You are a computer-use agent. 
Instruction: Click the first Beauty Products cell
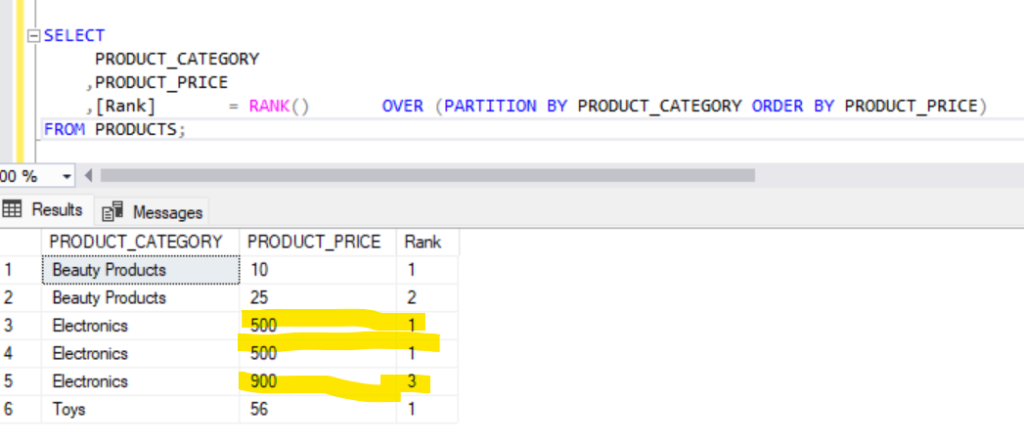coord(140,270)
